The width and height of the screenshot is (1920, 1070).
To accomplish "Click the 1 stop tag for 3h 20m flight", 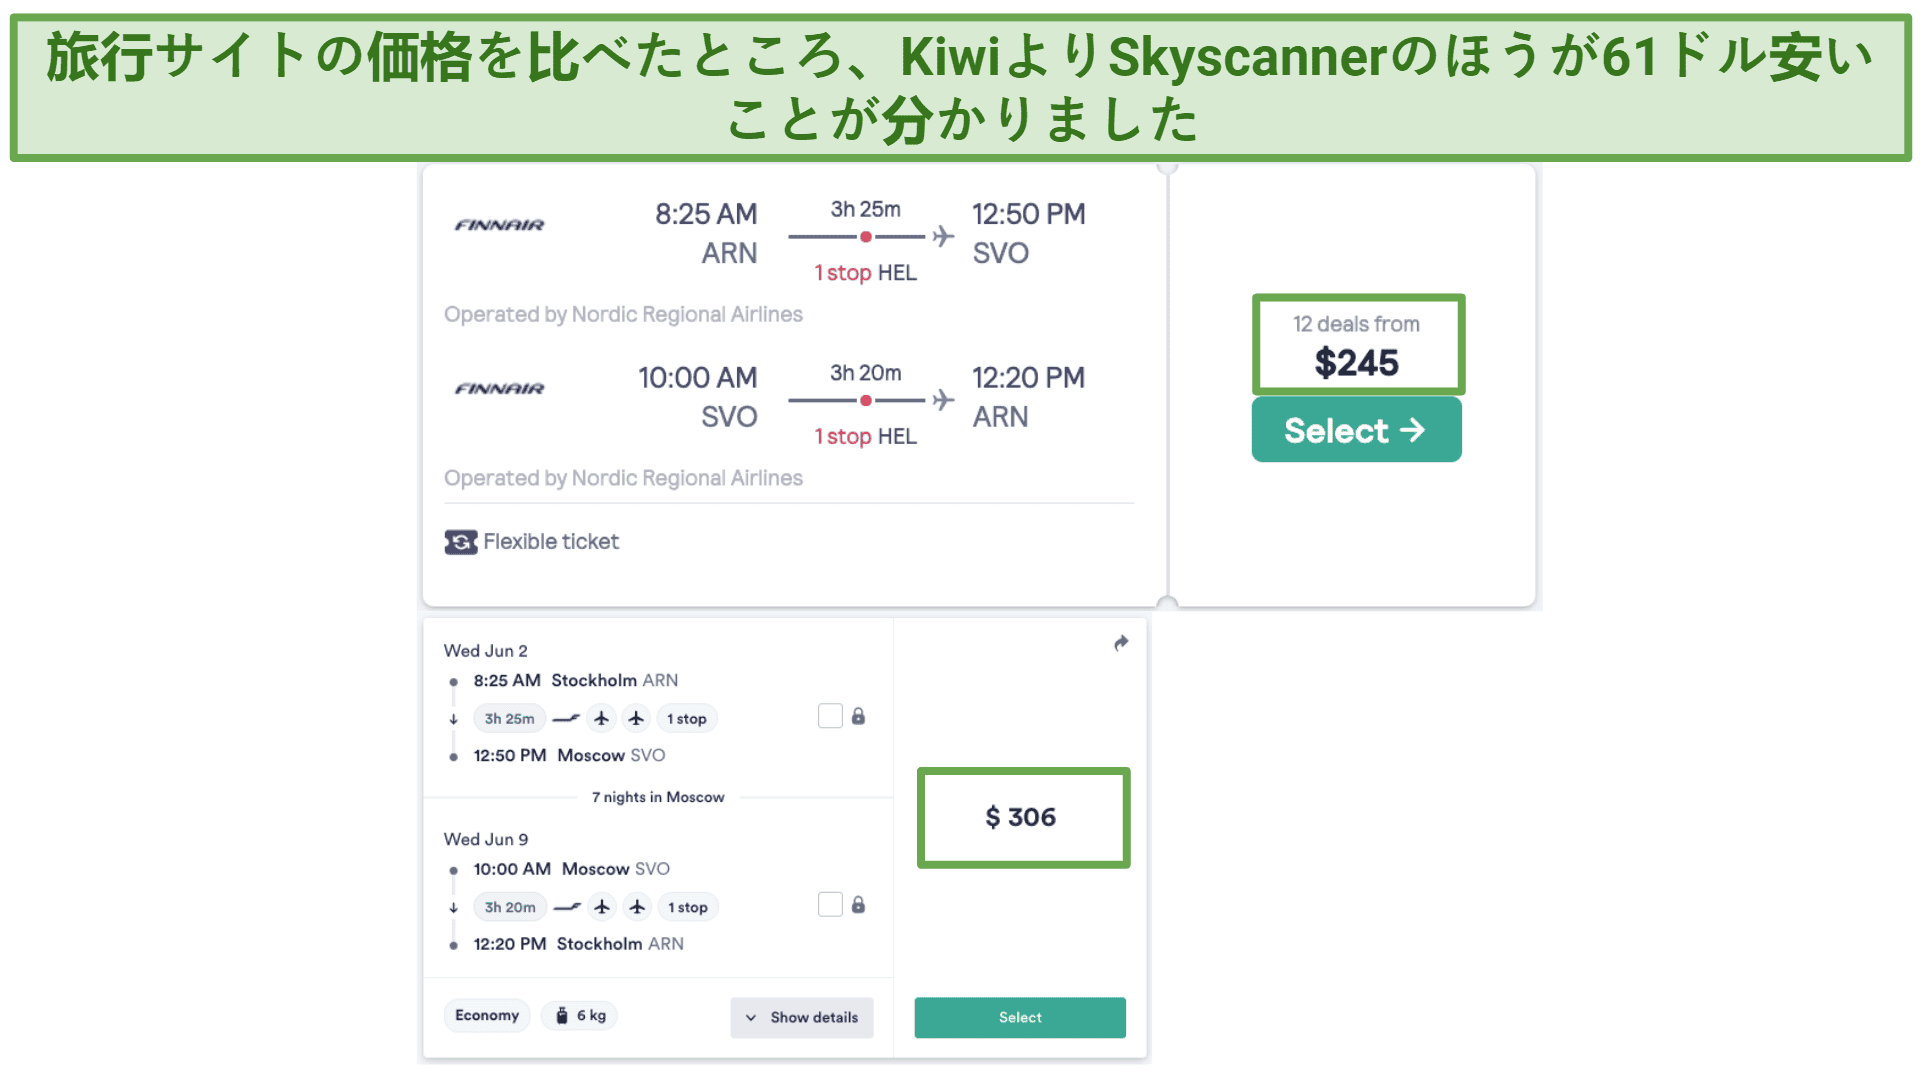I will tap(688, 908).
